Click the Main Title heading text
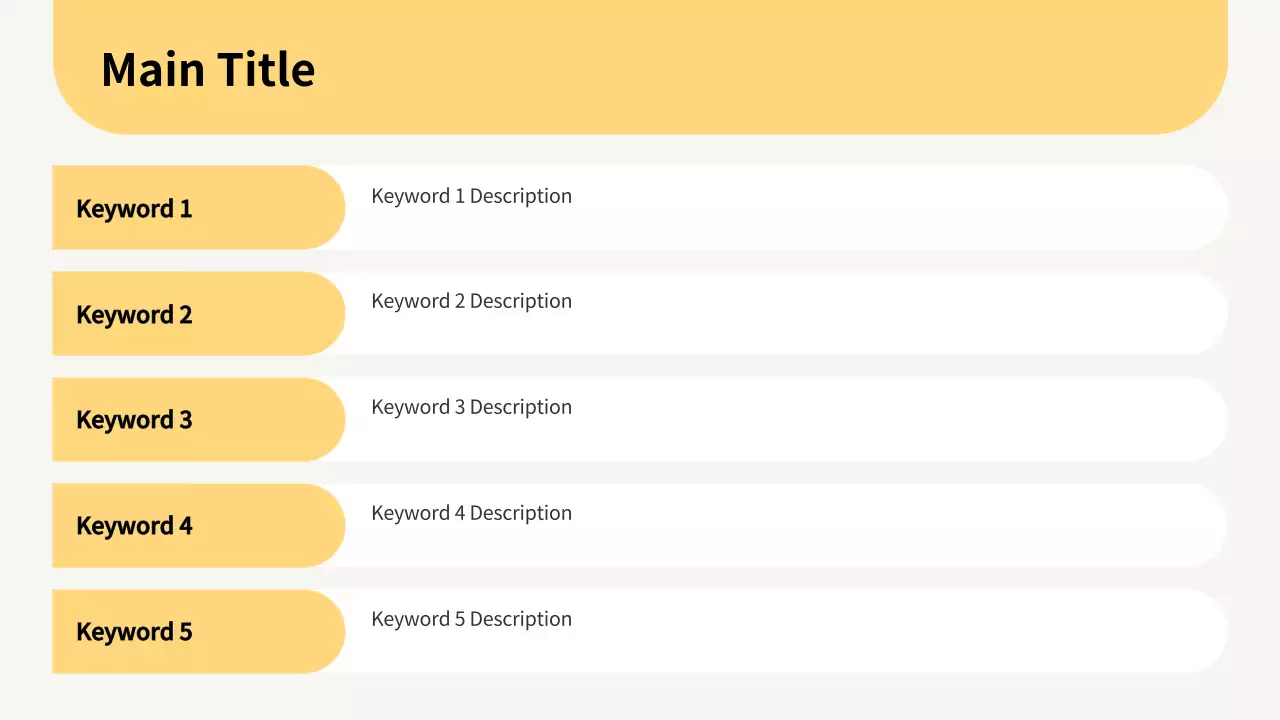This screenshot has height=720, width=1280. click(x=208, y=69)
